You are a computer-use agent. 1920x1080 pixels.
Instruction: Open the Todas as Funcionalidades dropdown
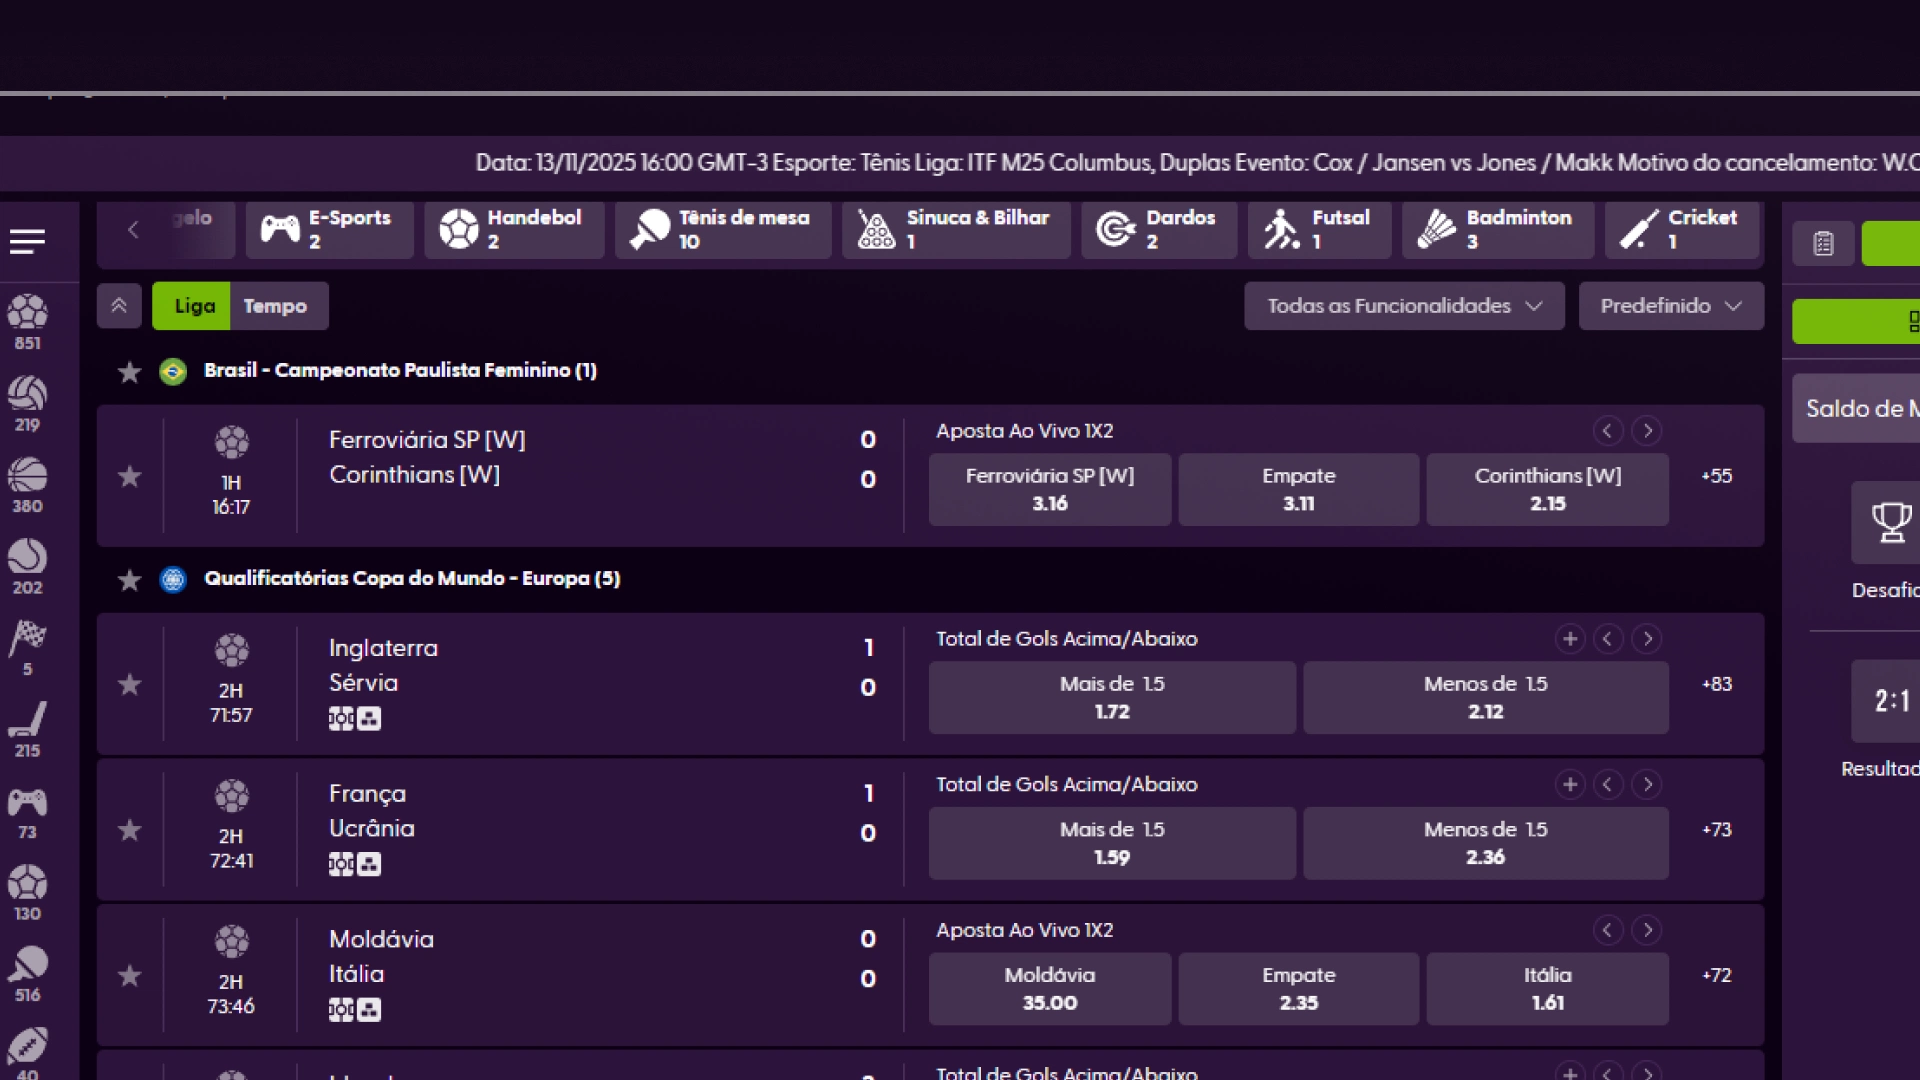1403,306
